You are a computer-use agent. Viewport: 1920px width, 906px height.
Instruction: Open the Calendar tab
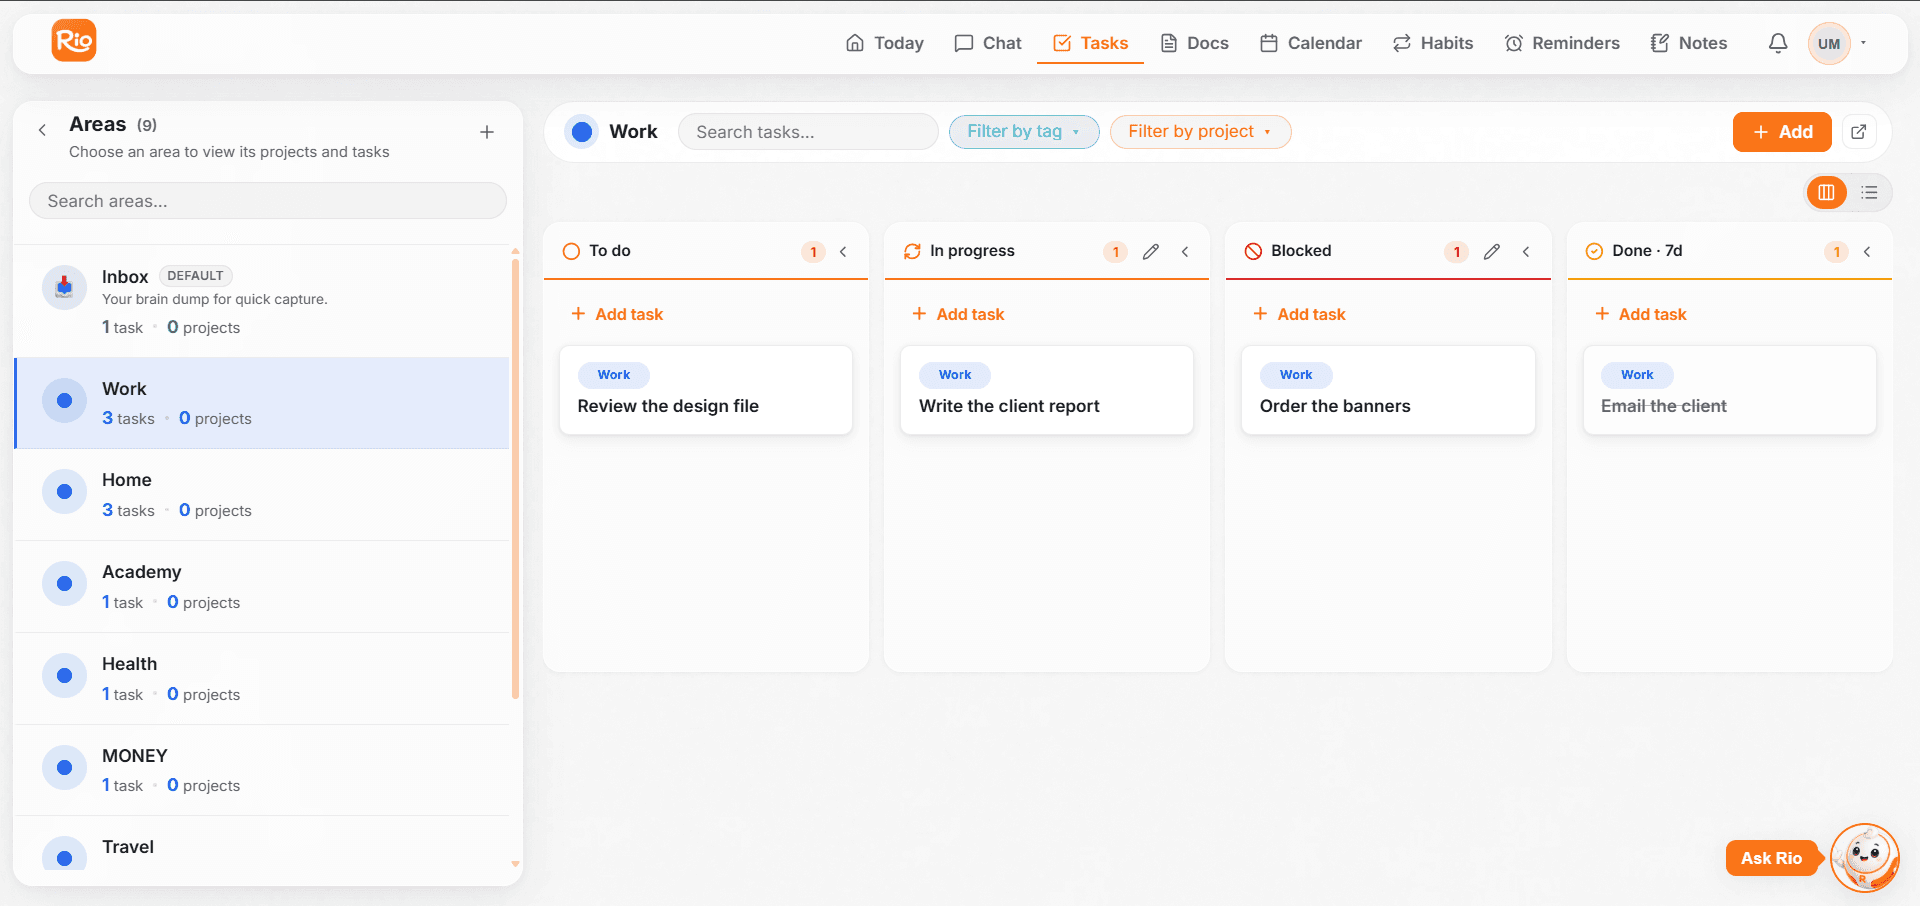pyautogui.click(x=1311, y=43)
